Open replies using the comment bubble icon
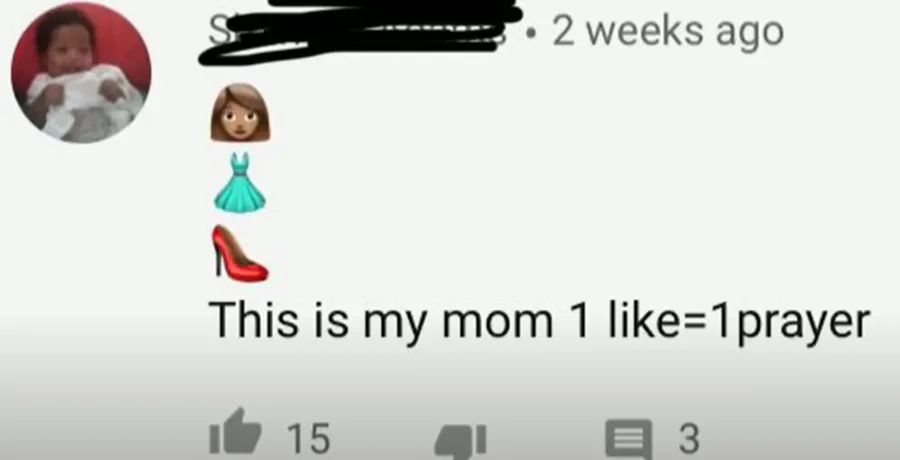Viewport: 900px width, 460px height. point(629,440)
